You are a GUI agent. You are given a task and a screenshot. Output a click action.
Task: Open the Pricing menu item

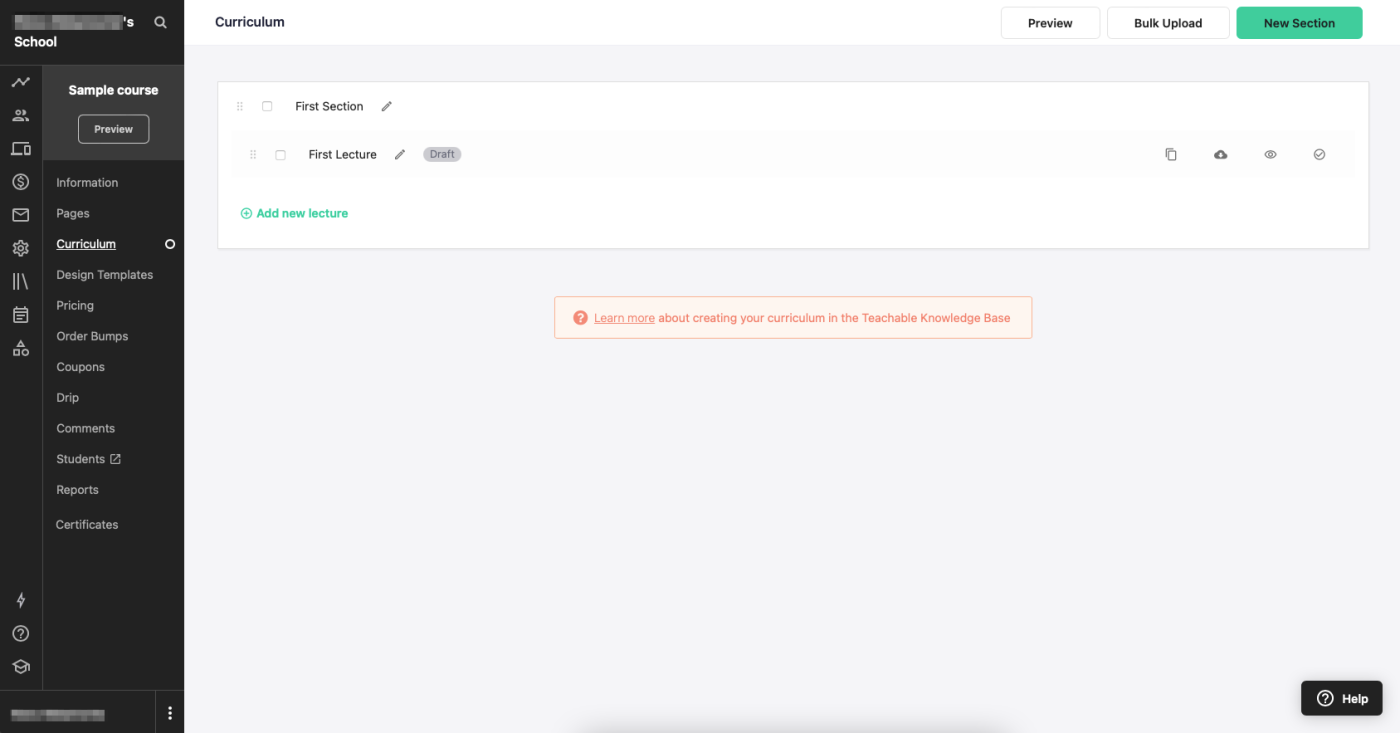click(x=75, y=305)
